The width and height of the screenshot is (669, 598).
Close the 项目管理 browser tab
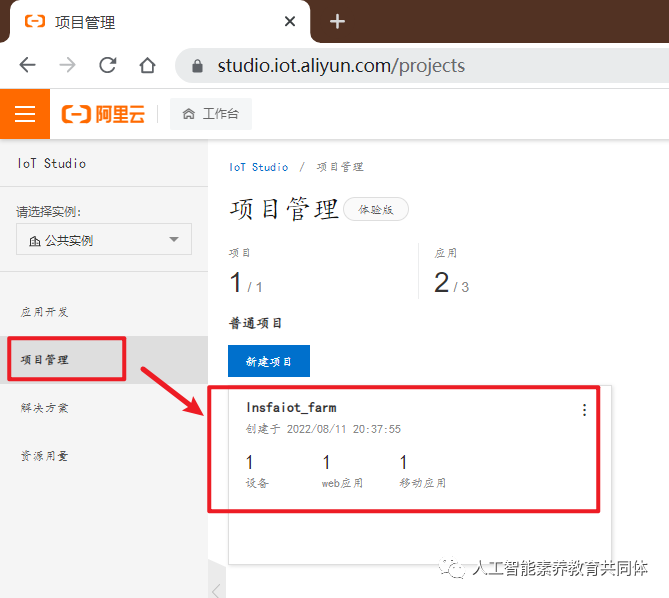[x=290, y=21]
